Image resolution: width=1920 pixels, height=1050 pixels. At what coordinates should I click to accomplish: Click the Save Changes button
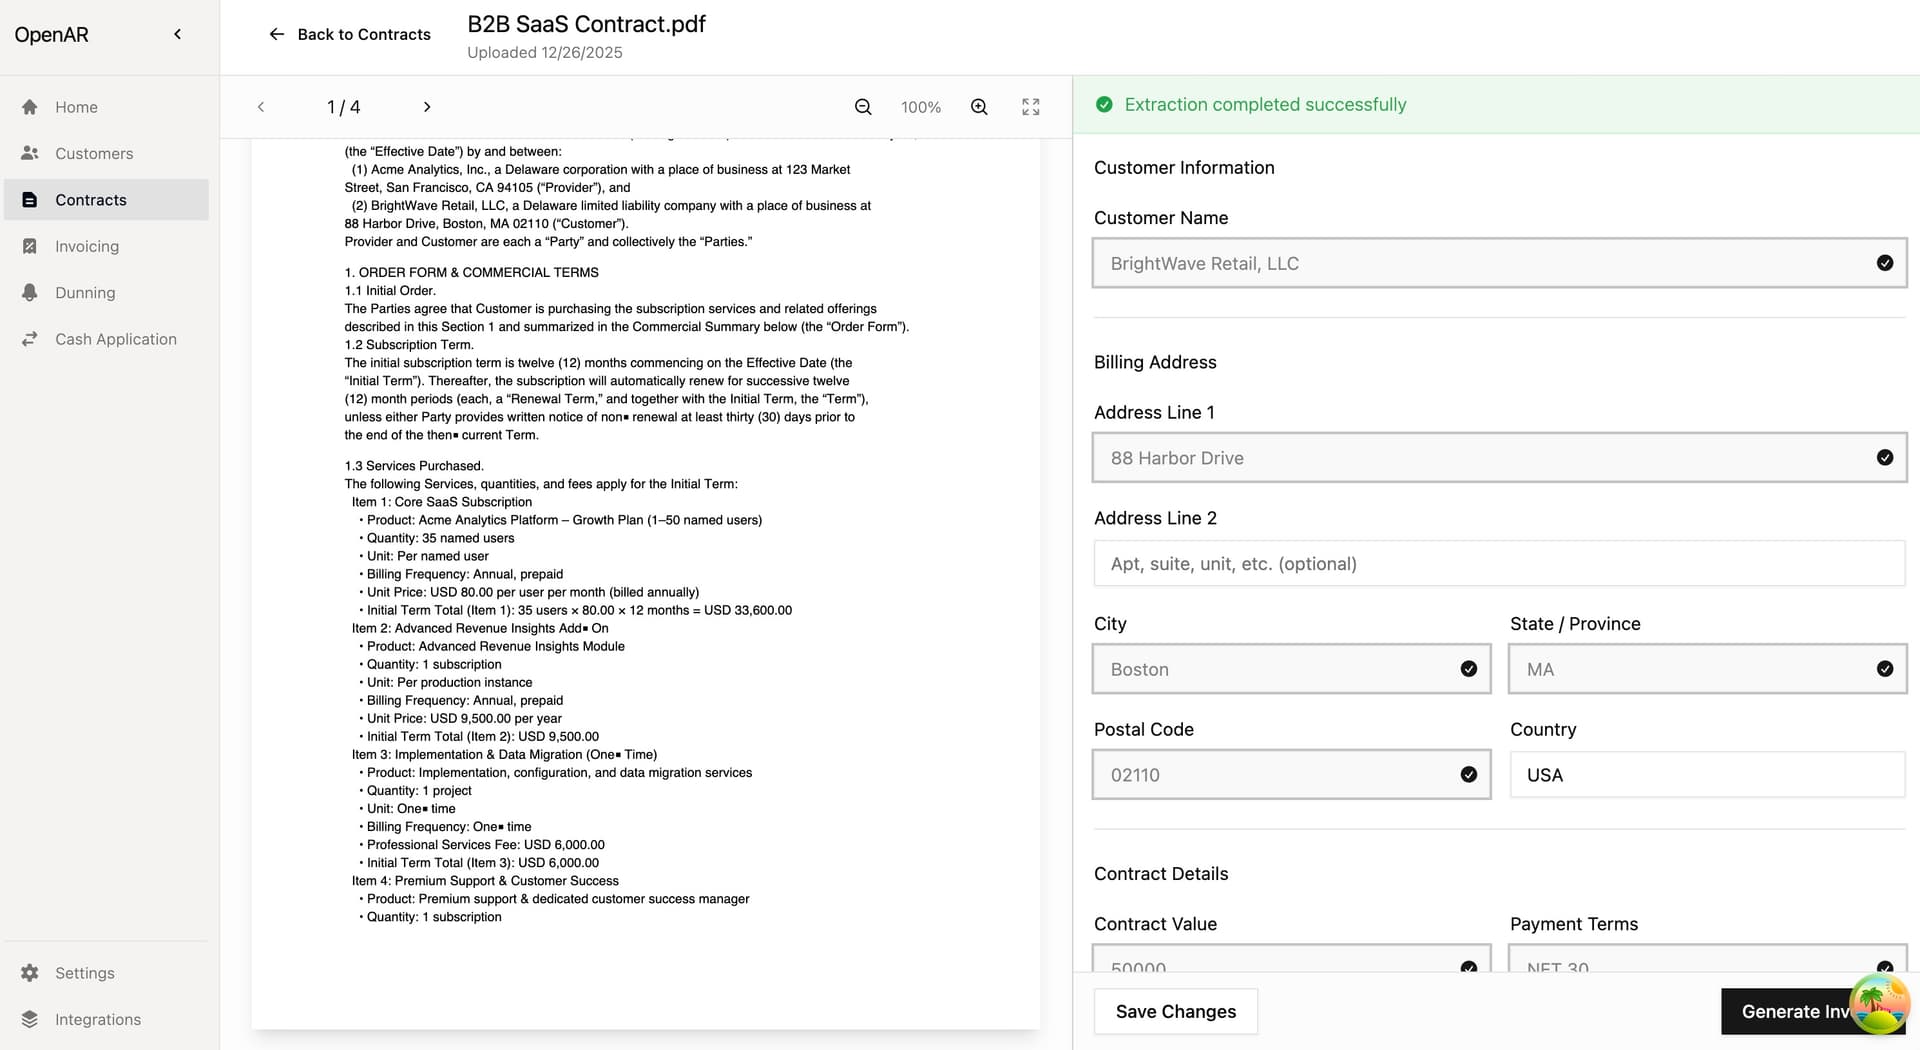pyautogui.click(x=1175, y=1011)
